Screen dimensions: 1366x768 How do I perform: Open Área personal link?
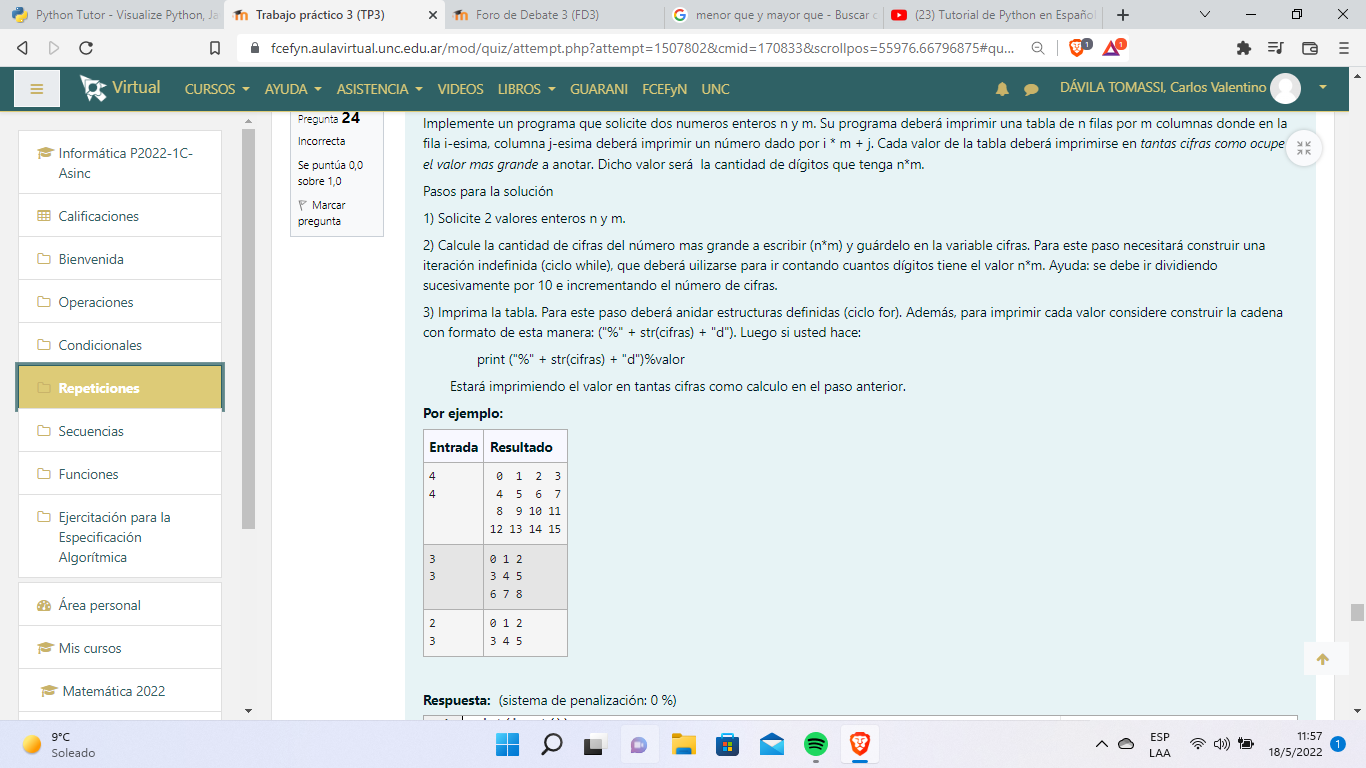tap(119, 605)
